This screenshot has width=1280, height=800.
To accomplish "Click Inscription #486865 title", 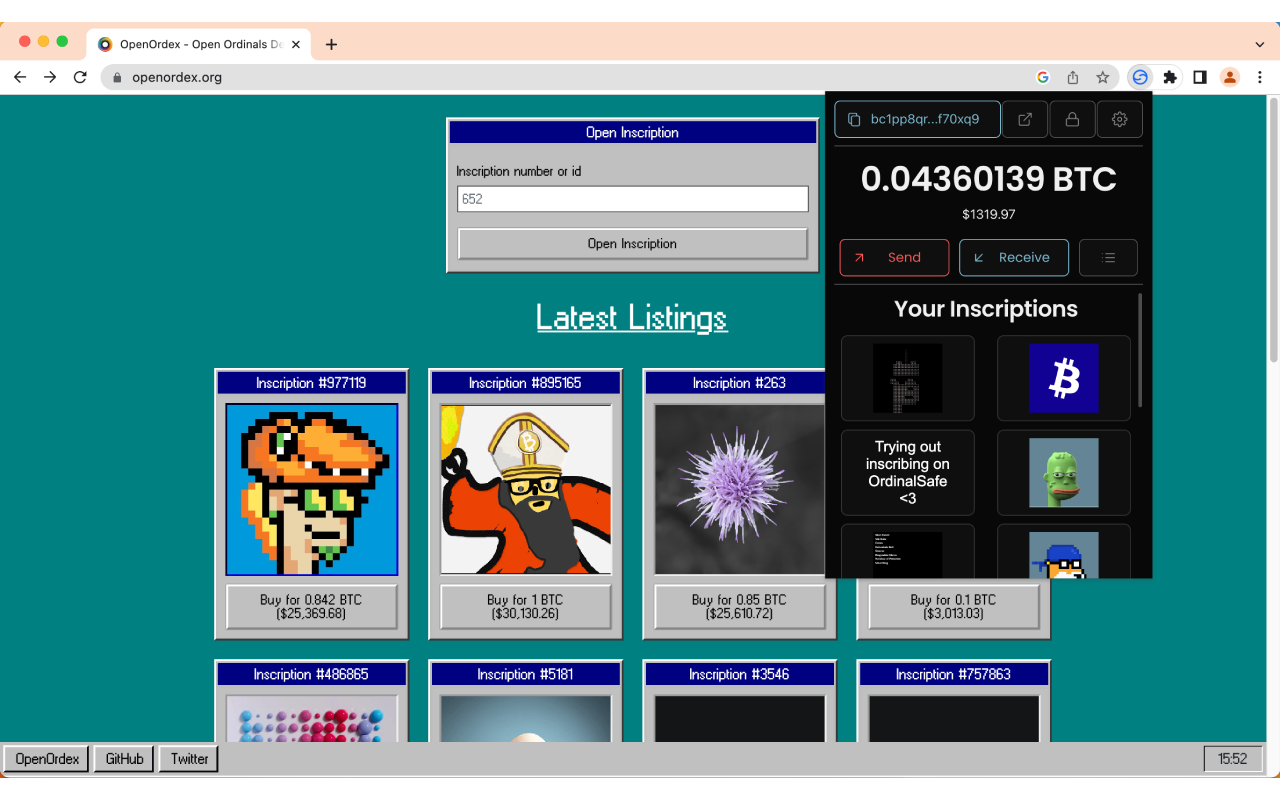I will click(x=311, y=674).
